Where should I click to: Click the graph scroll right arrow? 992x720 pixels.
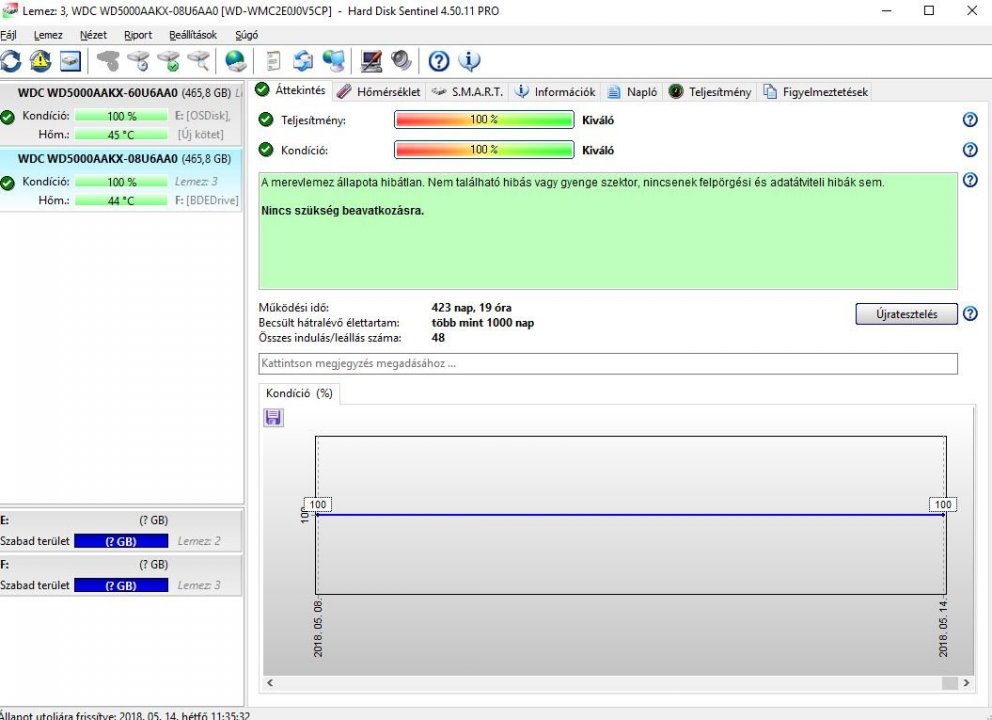(966, 683)
